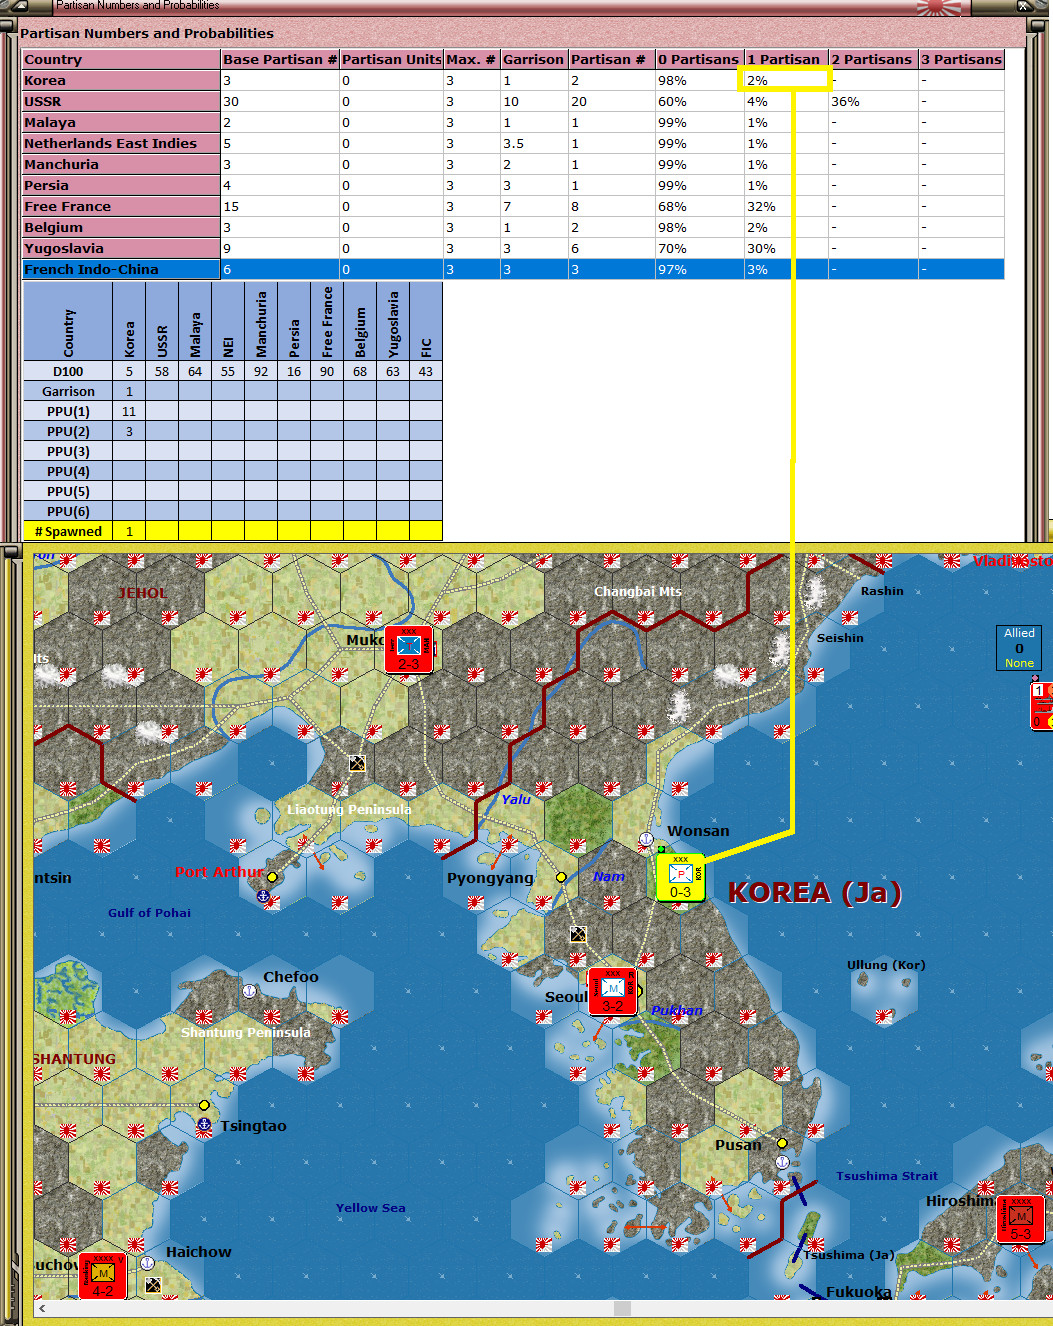The image size is (1053, 1326).
Task: Select the red 4-2 unit near Haichow
Action: coord(103,1276)
